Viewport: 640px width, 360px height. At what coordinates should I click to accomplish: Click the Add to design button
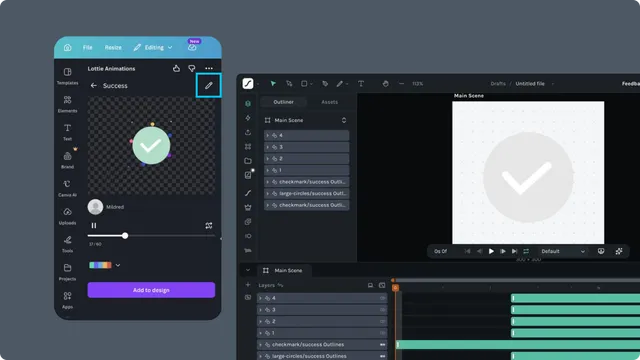151,290
